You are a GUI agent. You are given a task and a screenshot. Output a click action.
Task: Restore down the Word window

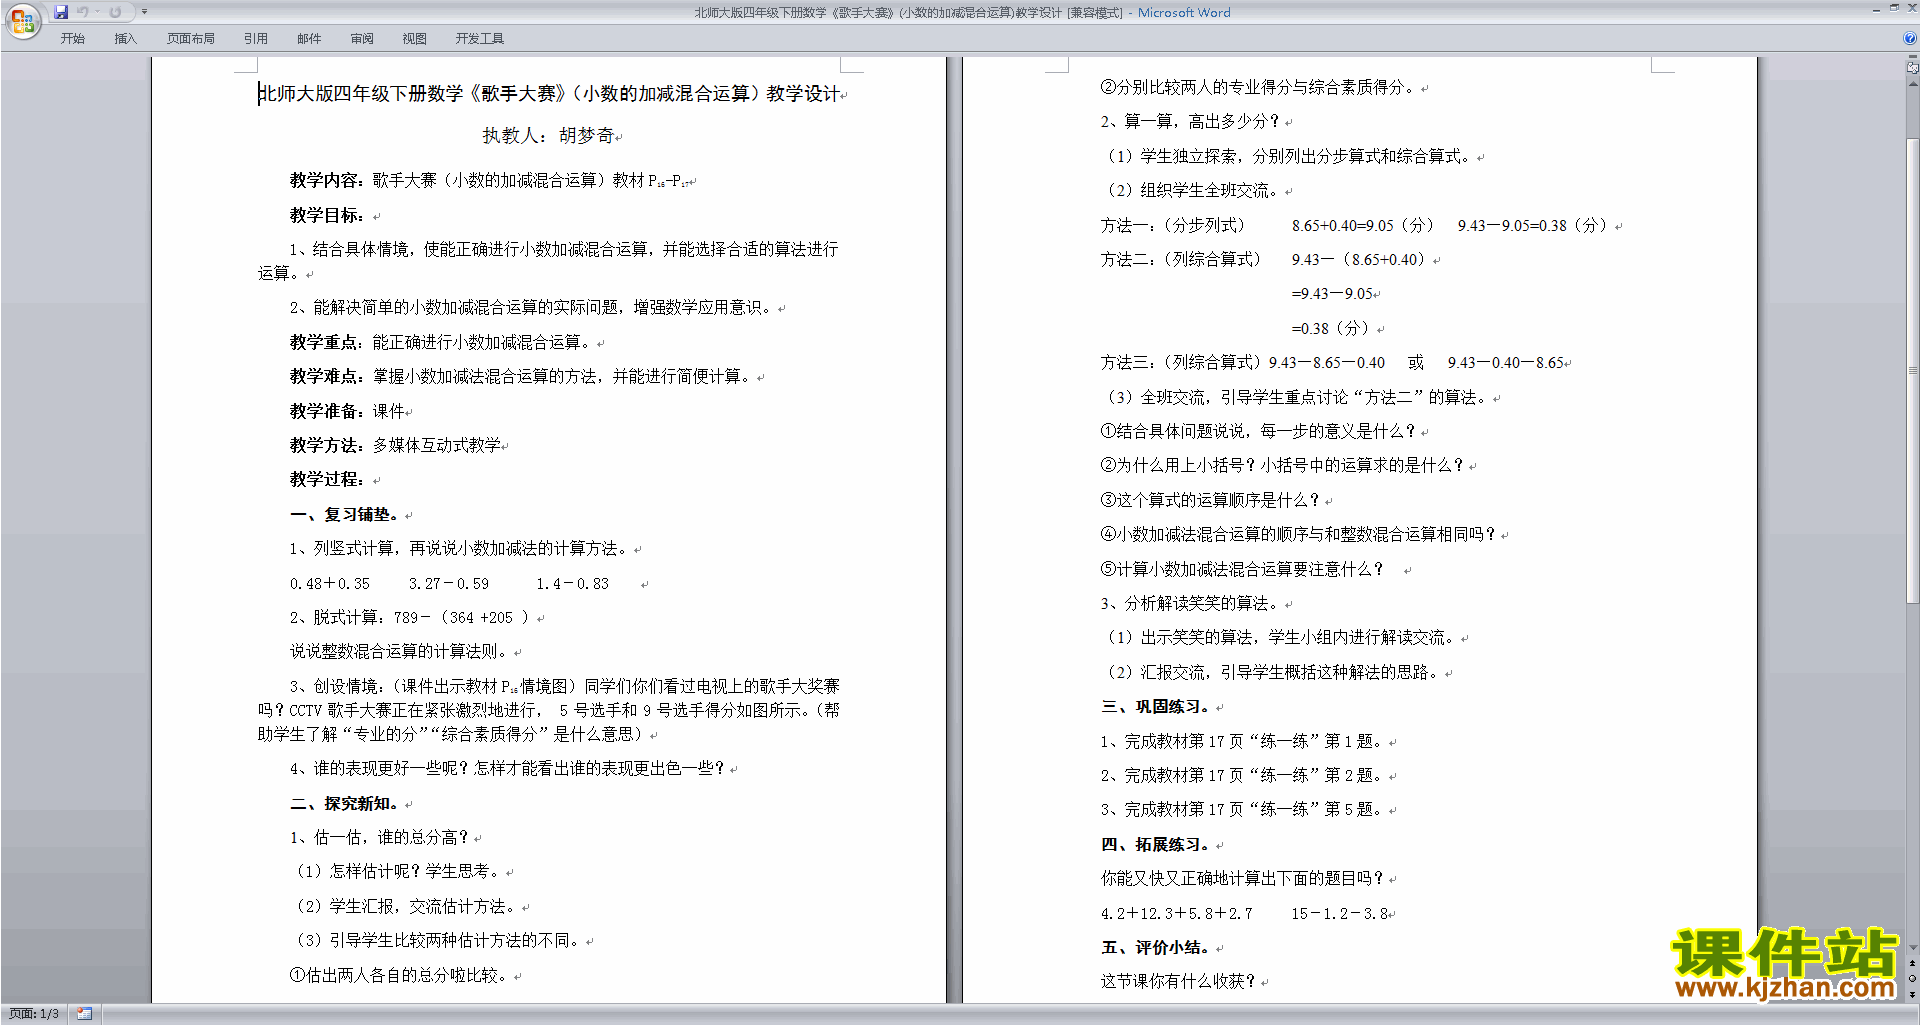pyautogui.click(x=1894, y=8)
